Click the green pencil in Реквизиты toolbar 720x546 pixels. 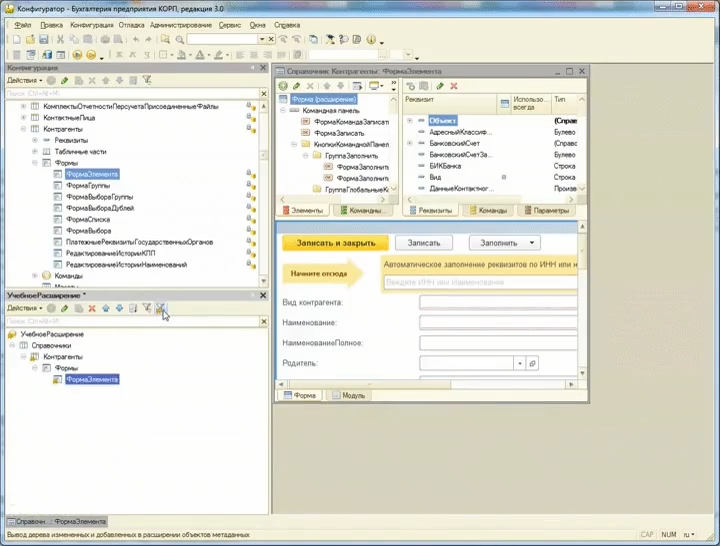[x=440, y=86]
